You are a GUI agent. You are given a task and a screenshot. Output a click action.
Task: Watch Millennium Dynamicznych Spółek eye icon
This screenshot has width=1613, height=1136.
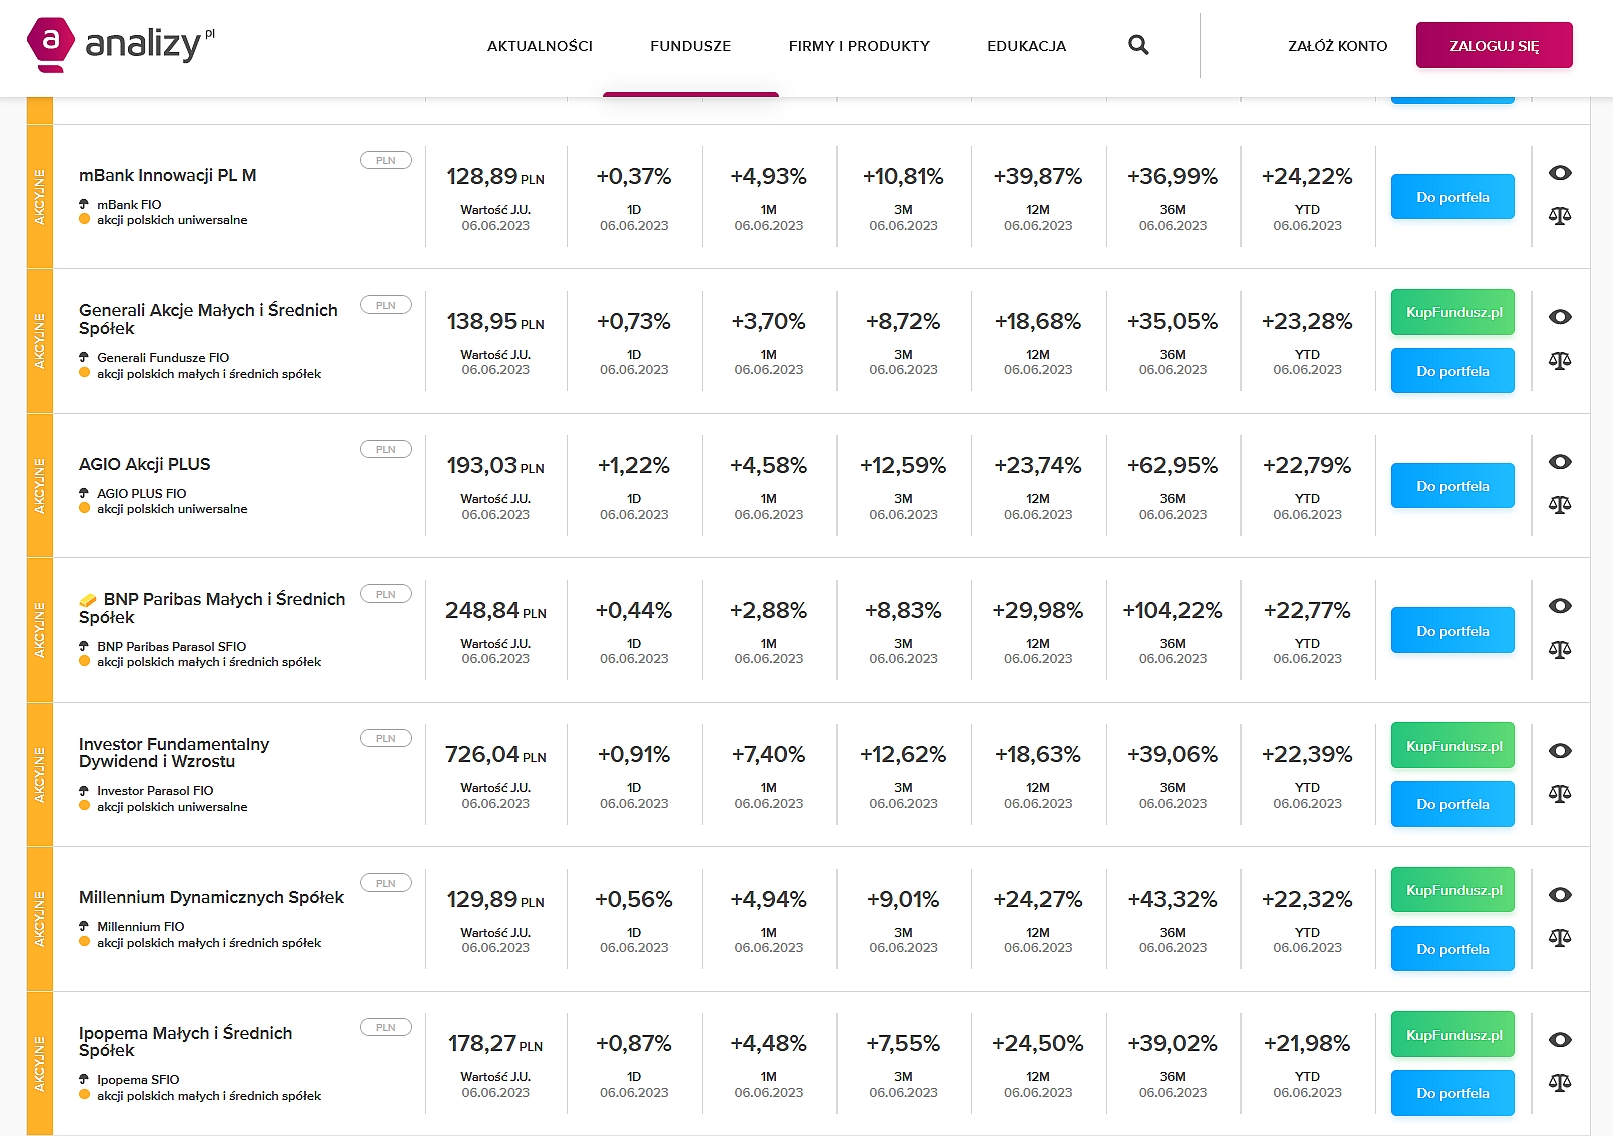coord(1560,895)
